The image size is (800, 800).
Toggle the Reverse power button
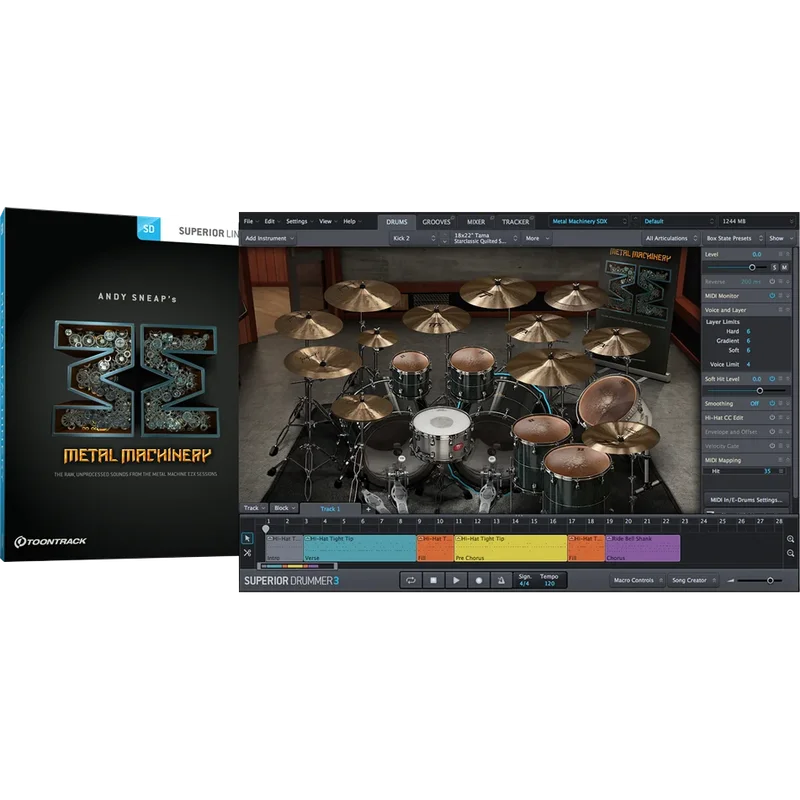[772, 282]
